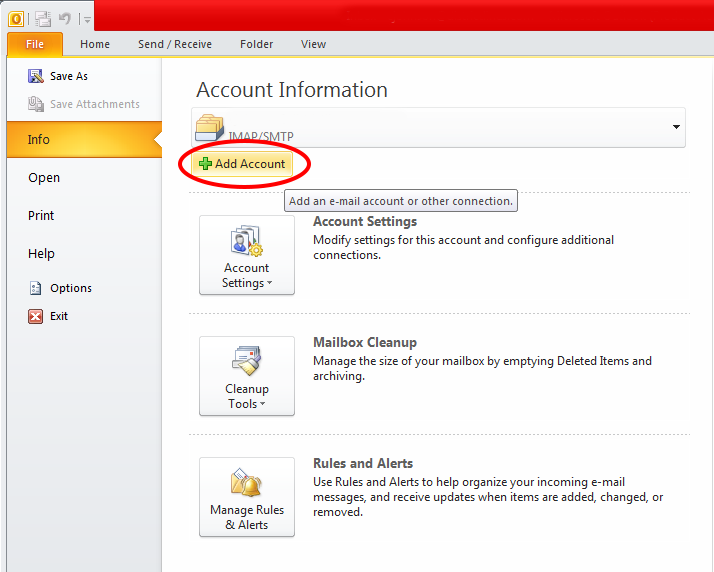The width and height of the screenshot is (714, 572).
Task: Click the Save As disk icon
Action: click(36, 76)
